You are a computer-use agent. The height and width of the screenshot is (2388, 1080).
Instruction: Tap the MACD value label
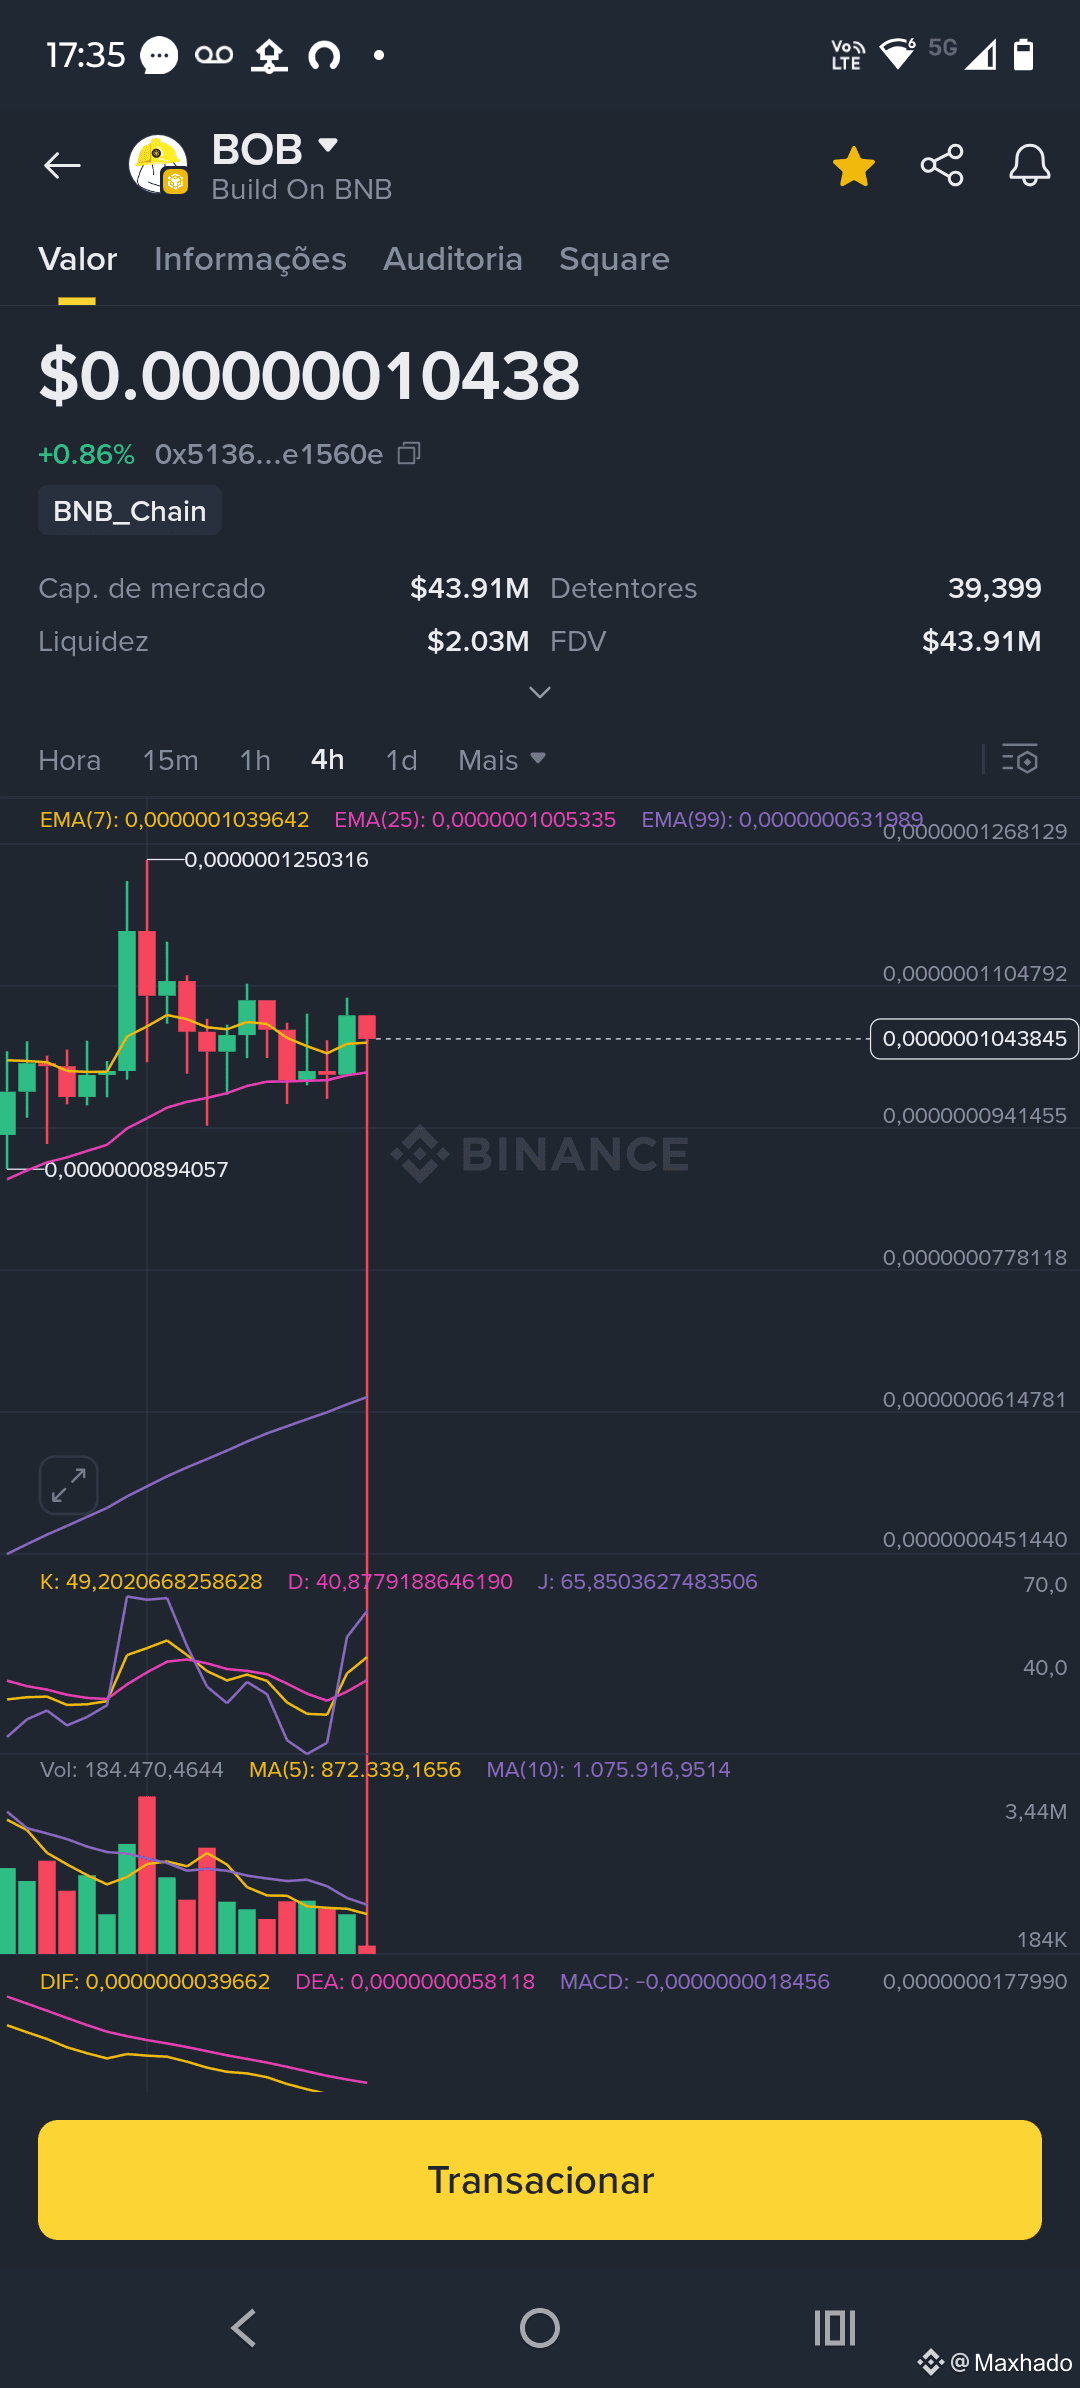pyautogui.click(x=695, y=1981)
